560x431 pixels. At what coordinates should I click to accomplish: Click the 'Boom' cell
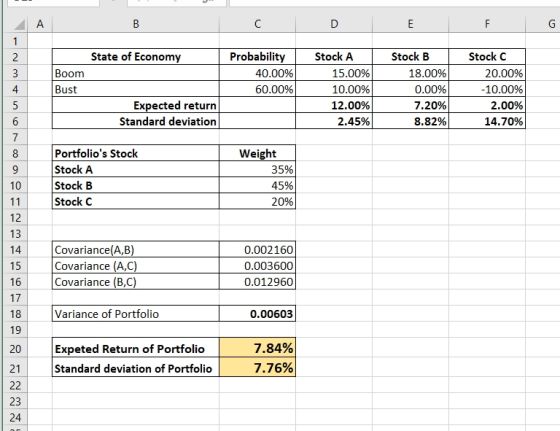136,73
